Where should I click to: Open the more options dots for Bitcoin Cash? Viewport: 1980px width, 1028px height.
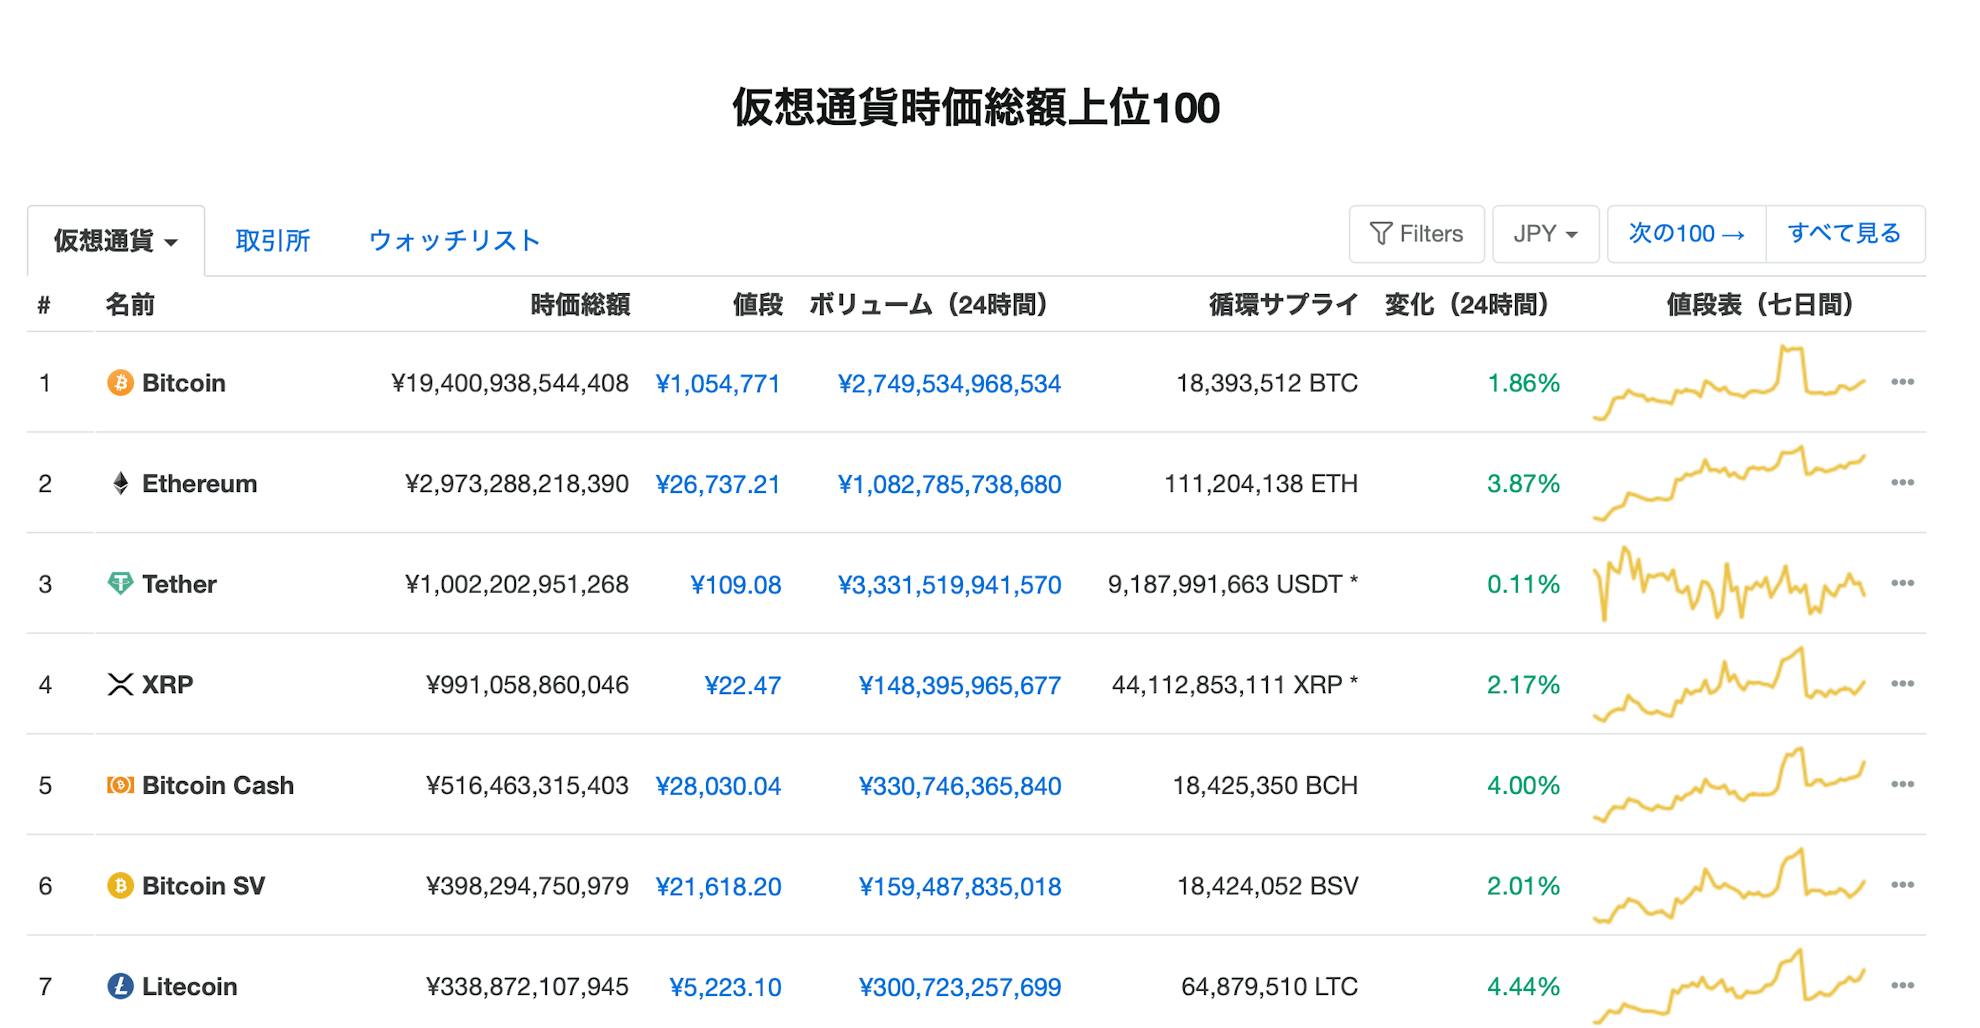click(1902, 784)
